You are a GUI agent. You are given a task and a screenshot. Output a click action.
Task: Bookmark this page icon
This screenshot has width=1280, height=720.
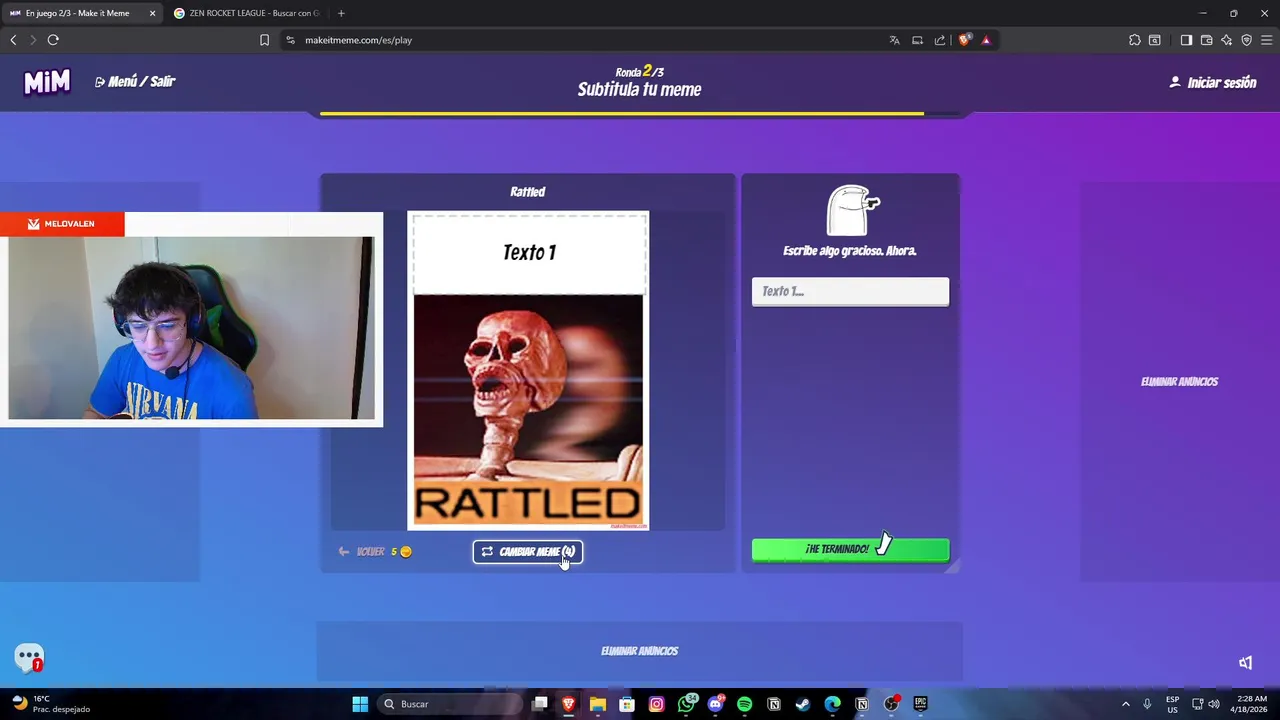click(x=264, y=40)
